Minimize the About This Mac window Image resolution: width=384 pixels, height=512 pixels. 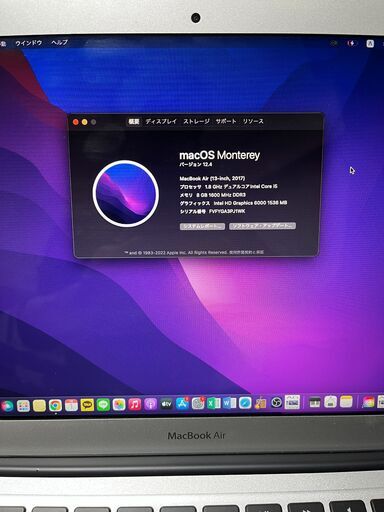[85, 122]
